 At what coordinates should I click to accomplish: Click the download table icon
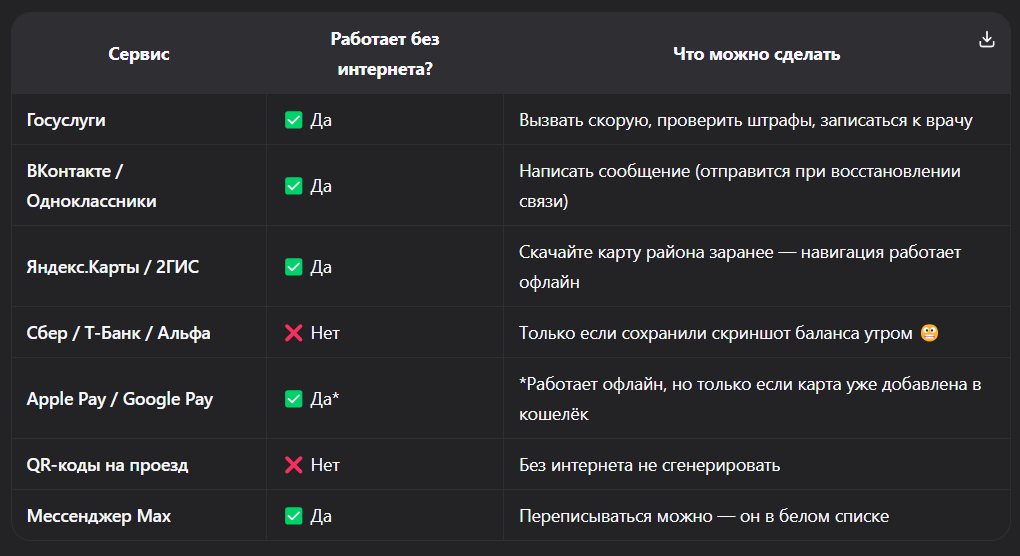pos(987,40)
